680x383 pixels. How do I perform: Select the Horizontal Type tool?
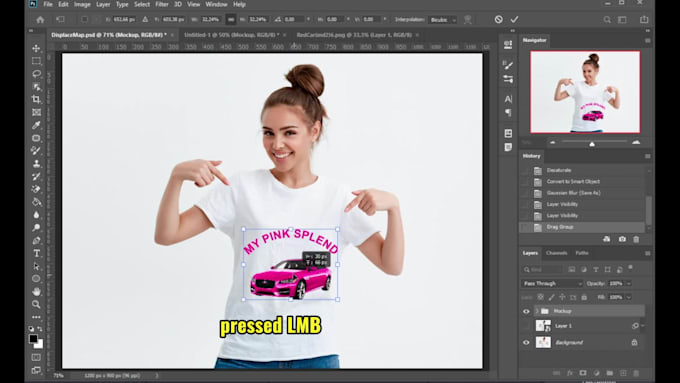coord(36,253)
